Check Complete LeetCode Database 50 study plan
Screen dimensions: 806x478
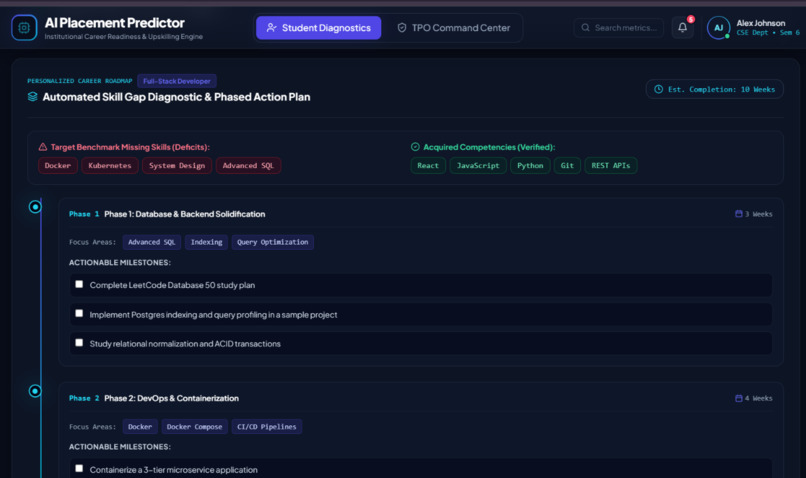click(x=79, y=284)
